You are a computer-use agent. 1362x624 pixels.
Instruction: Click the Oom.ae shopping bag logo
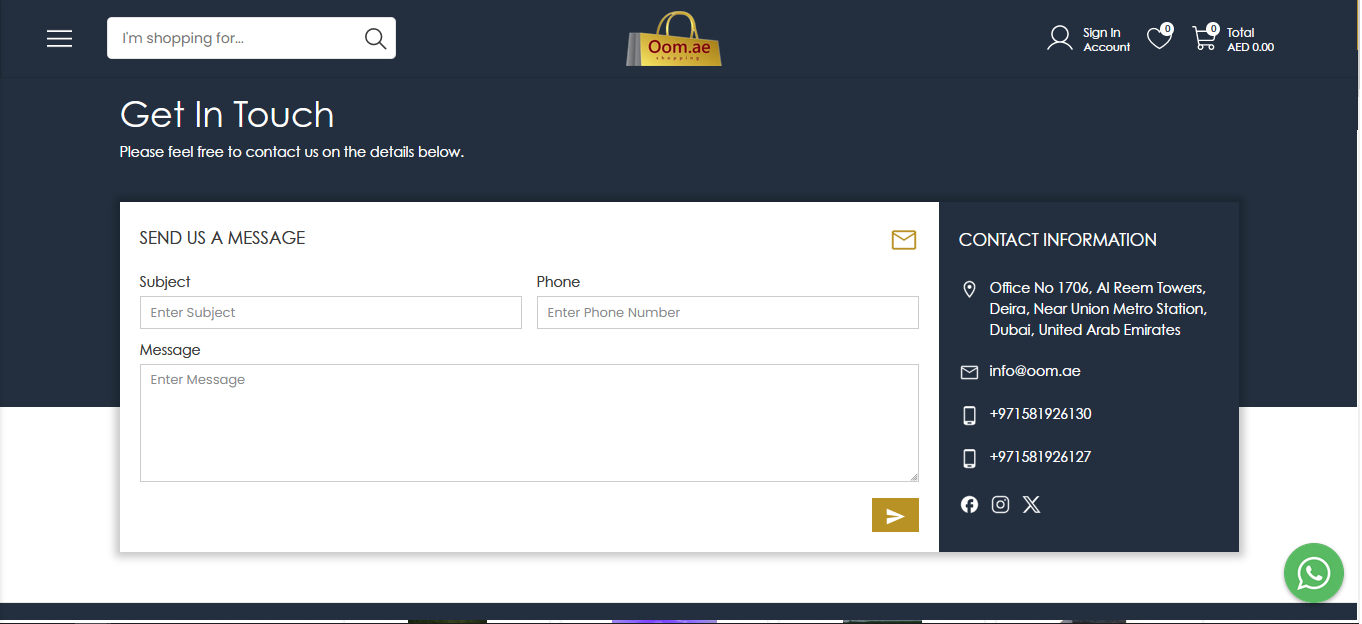675,41
